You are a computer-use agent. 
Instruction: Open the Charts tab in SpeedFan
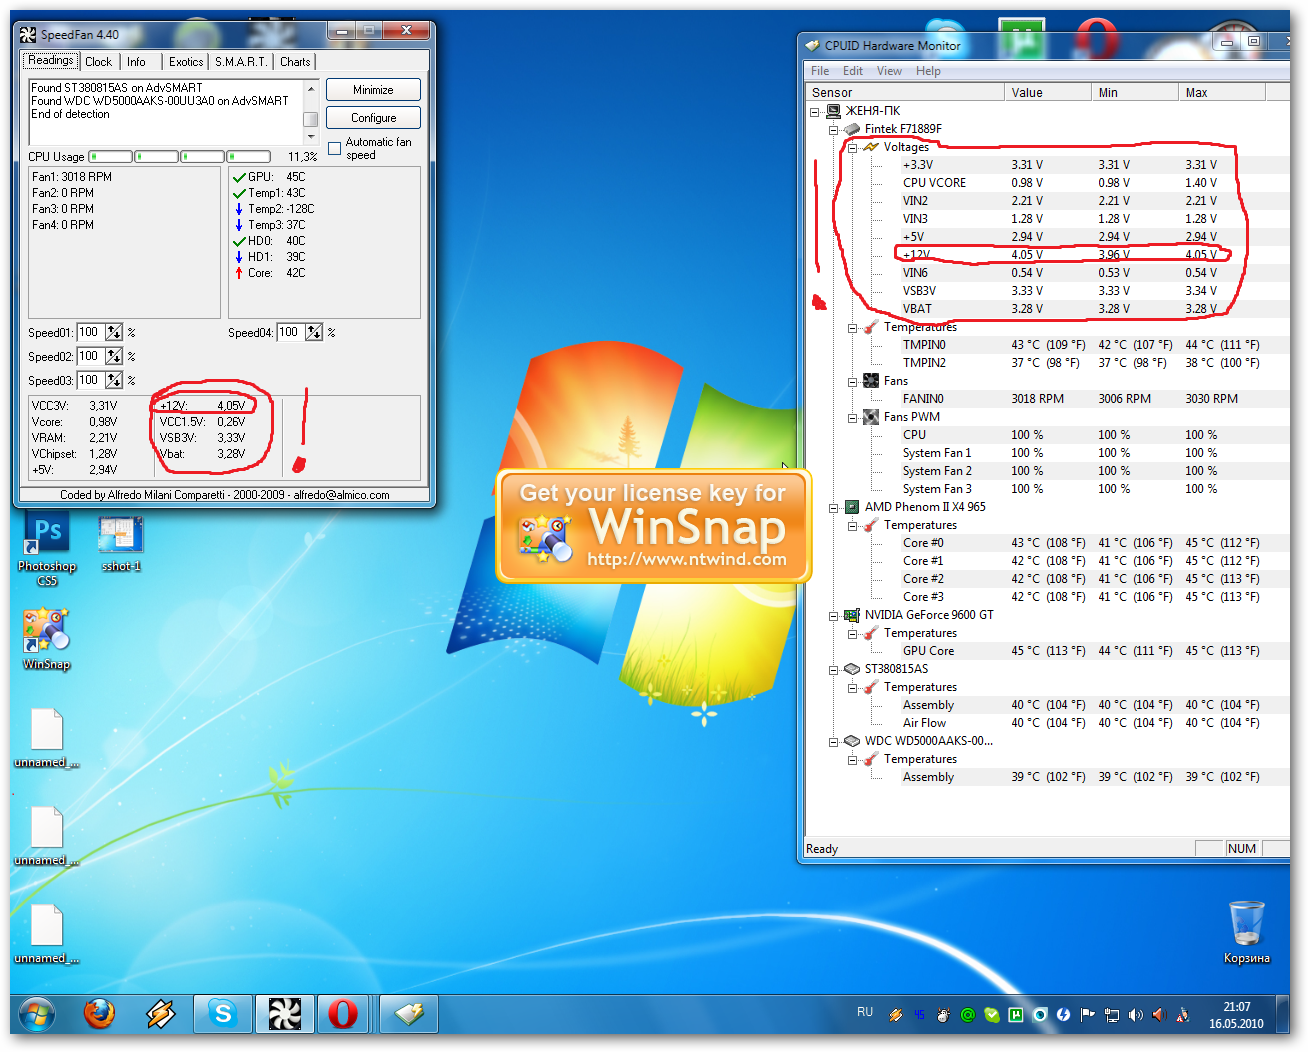pyautogui.click(x=295, y=62)
